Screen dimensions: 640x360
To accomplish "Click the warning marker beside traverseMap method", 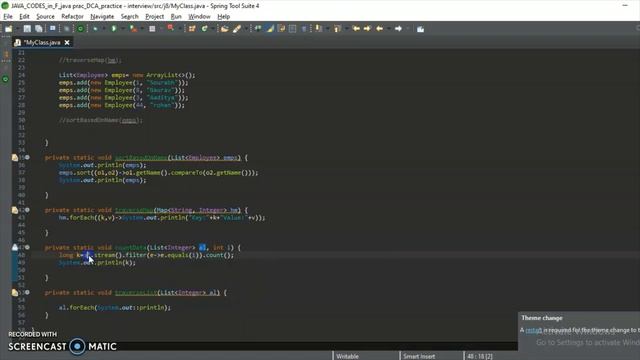I will (15, 210).
